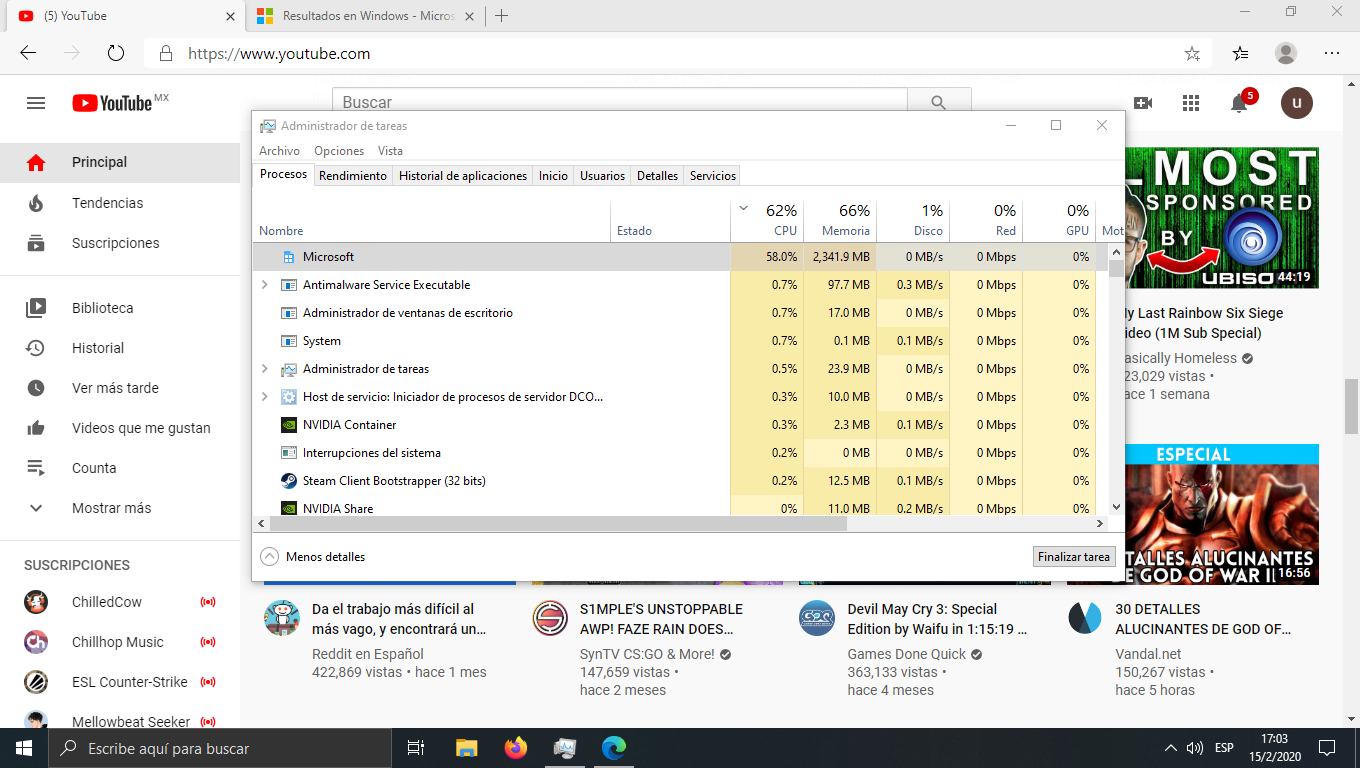Open Task View on taskbar
Screen dimensions: 1360x768
click(416, 748)
